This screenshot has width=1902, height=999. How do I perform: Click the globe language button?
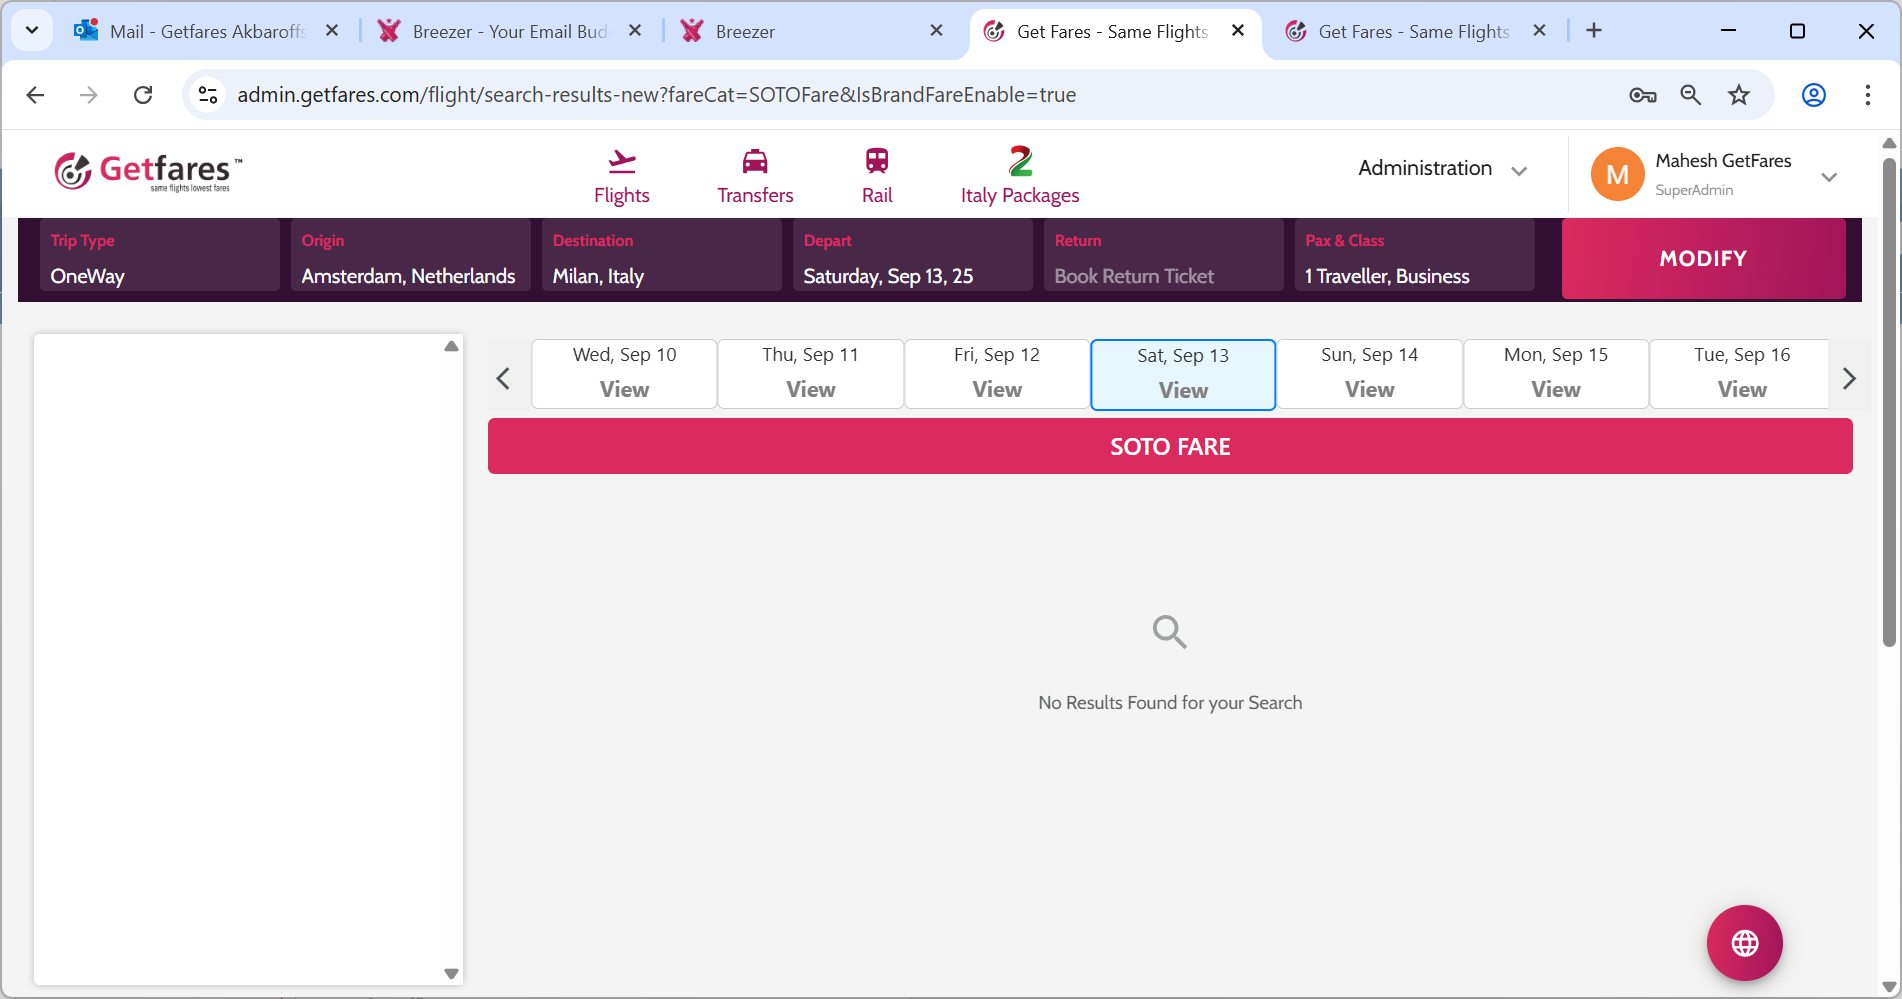1744,943
